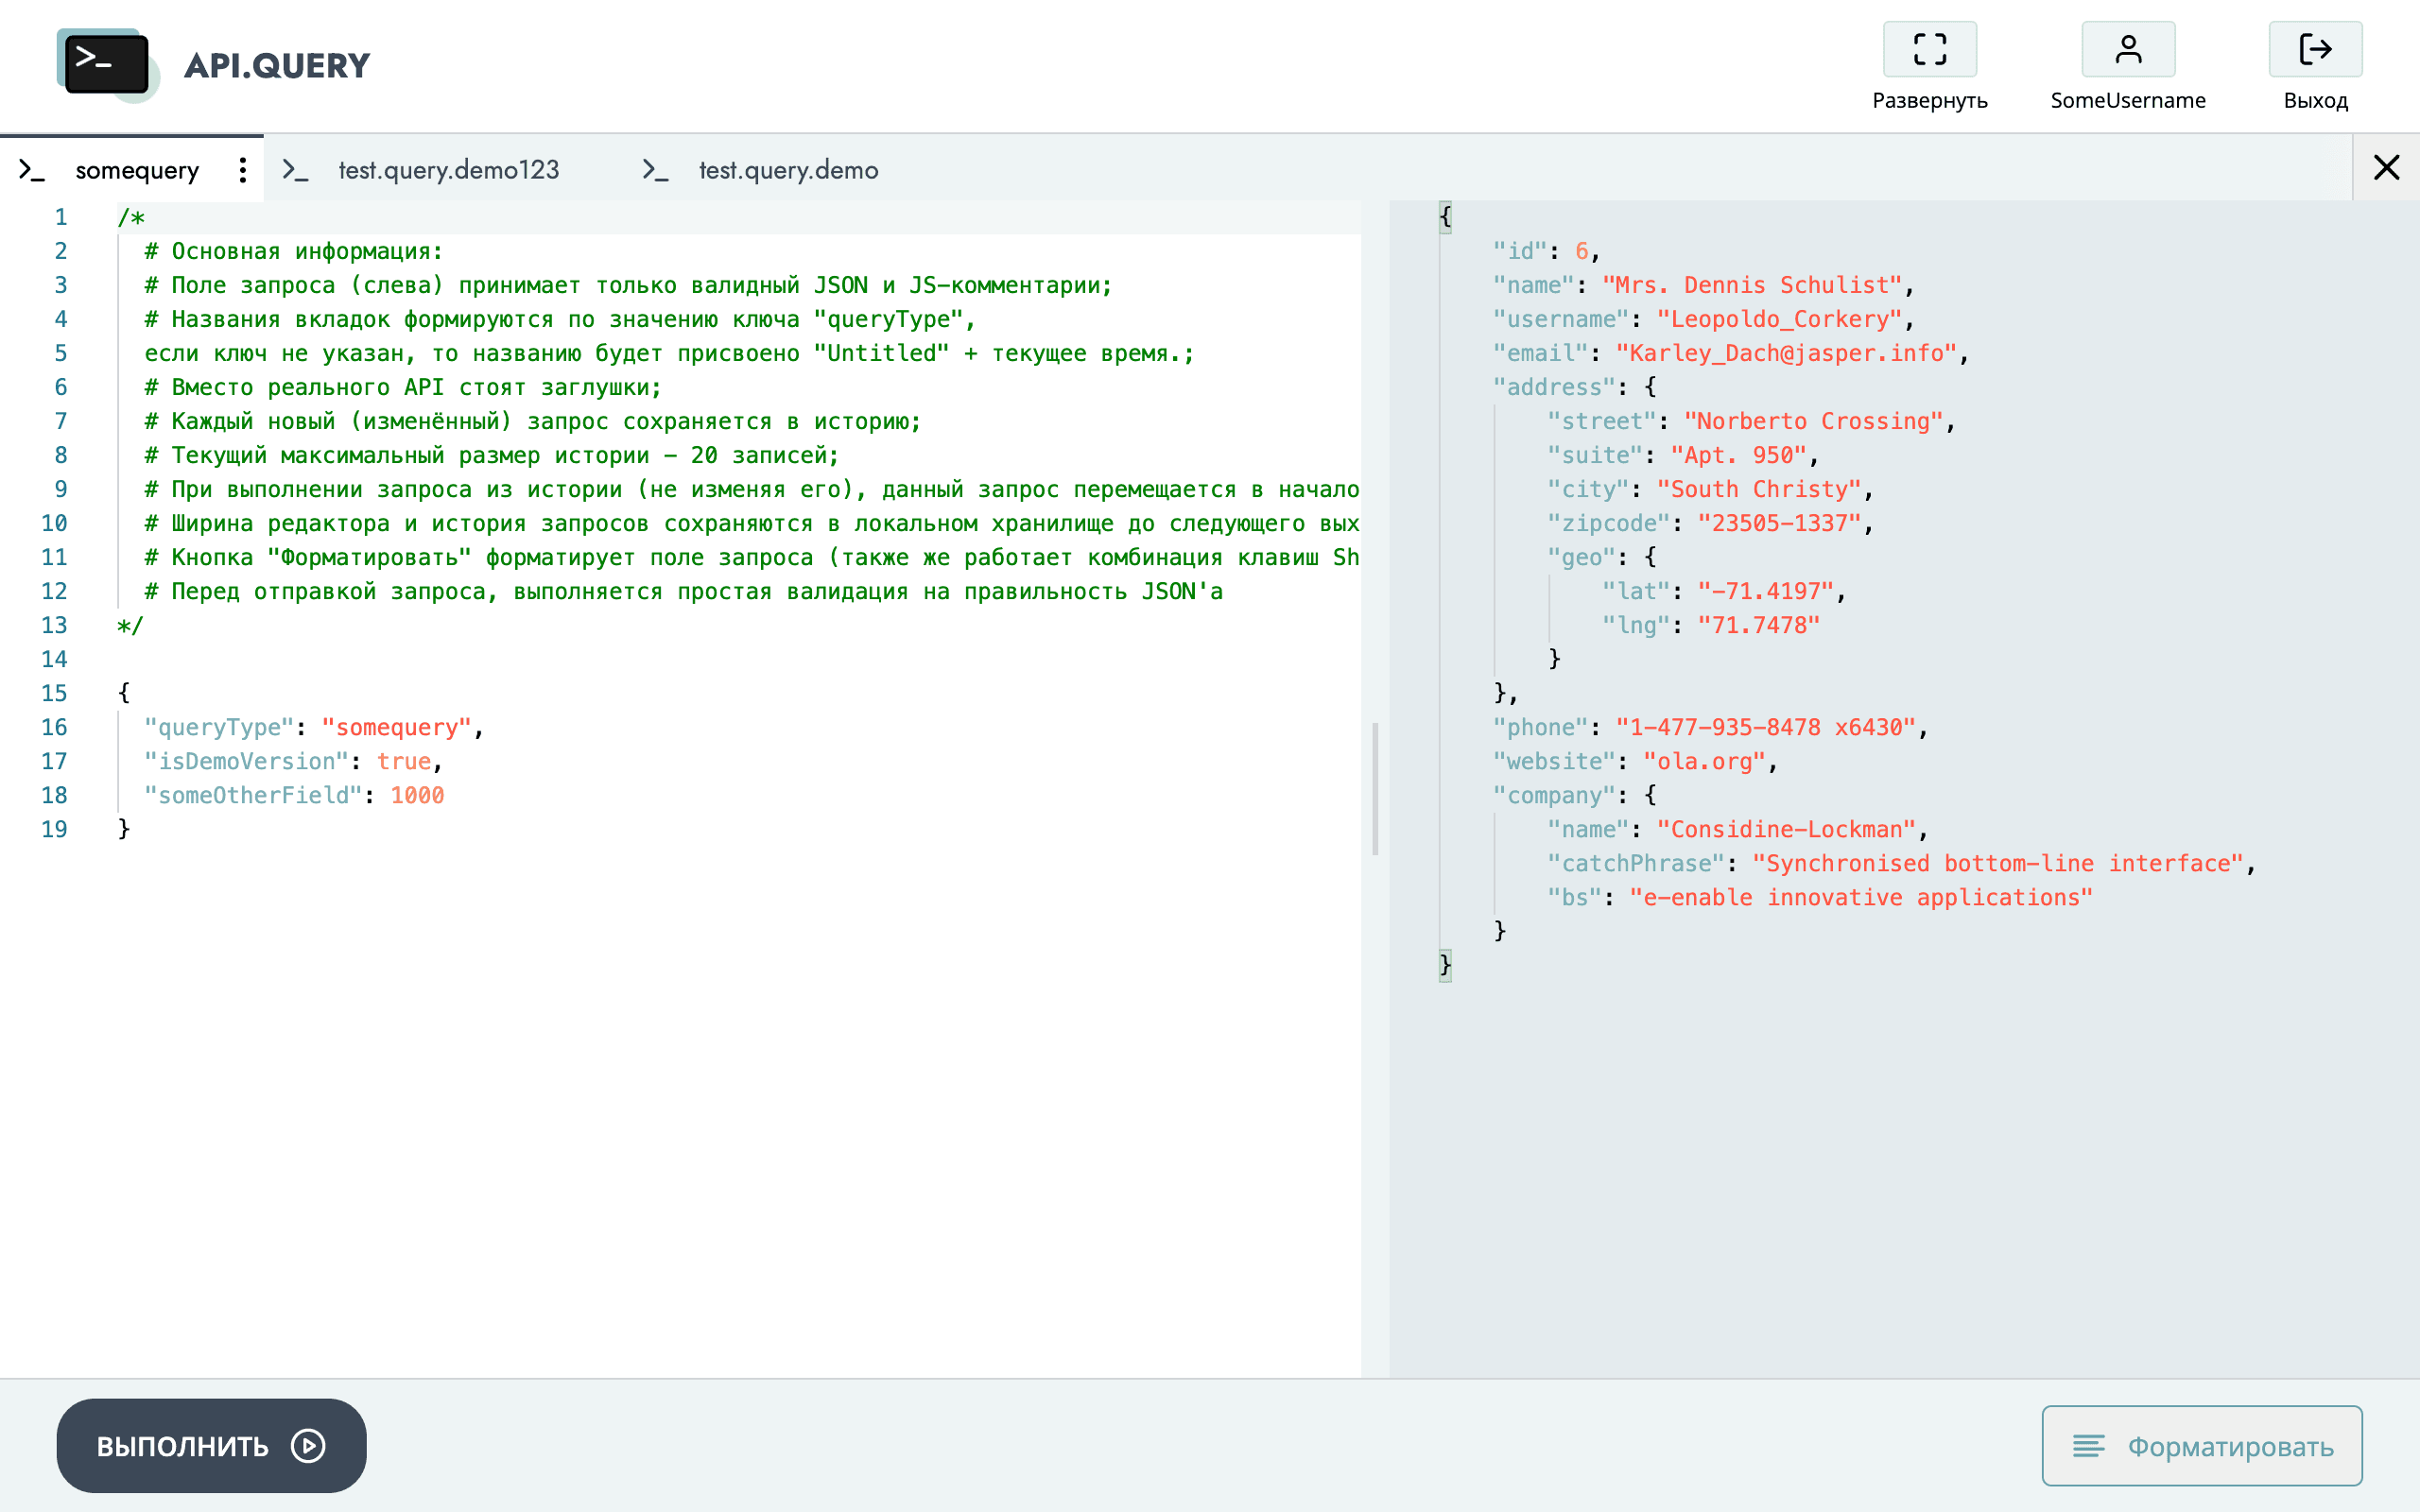
Task: Click the email value "Karley_Dach@jasper.info"
Action: click(1785, 353)
